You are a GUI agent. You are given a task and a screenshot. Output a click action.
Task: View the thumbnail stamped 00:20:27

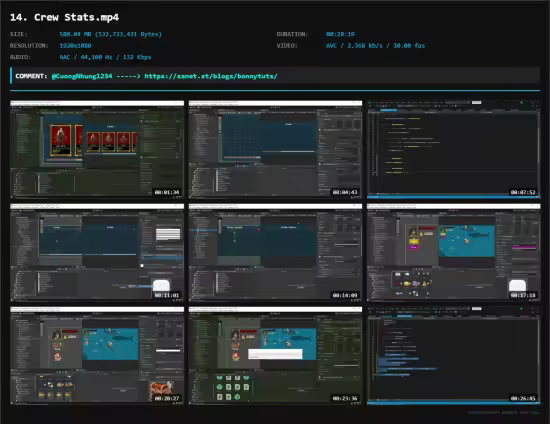[x=97, y=355]
